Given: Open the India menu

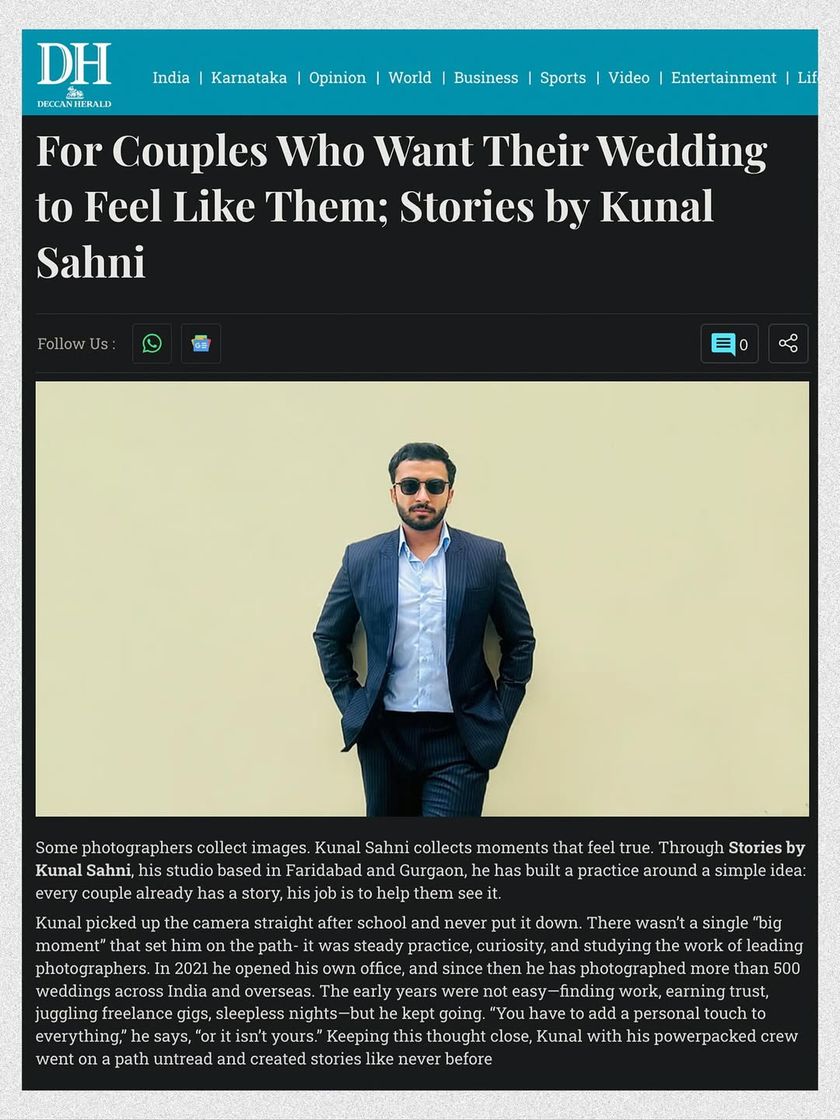Looking at the screenshot, I should point(171,78).
